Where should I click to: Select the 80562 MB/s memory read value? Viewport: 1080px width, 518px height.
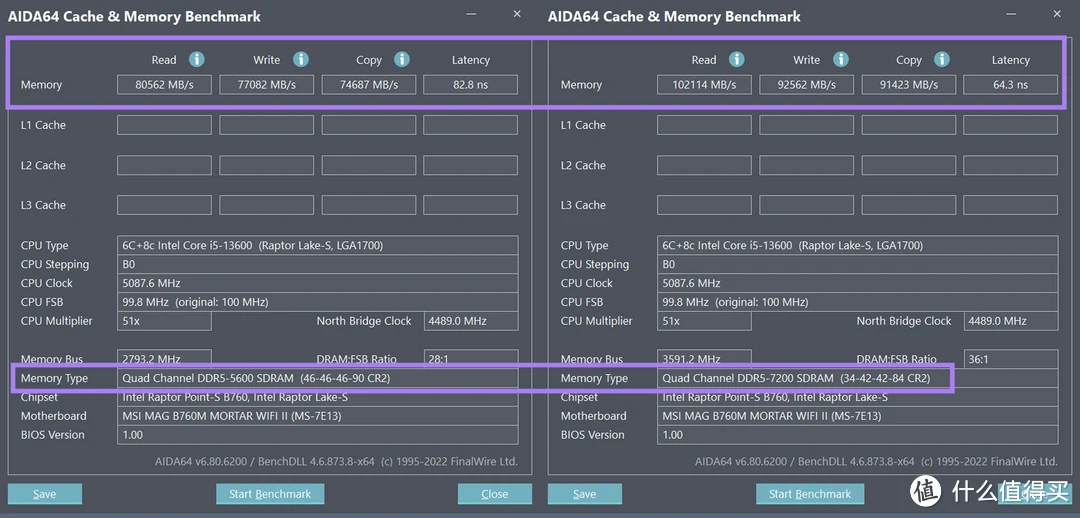coord(164,85)
